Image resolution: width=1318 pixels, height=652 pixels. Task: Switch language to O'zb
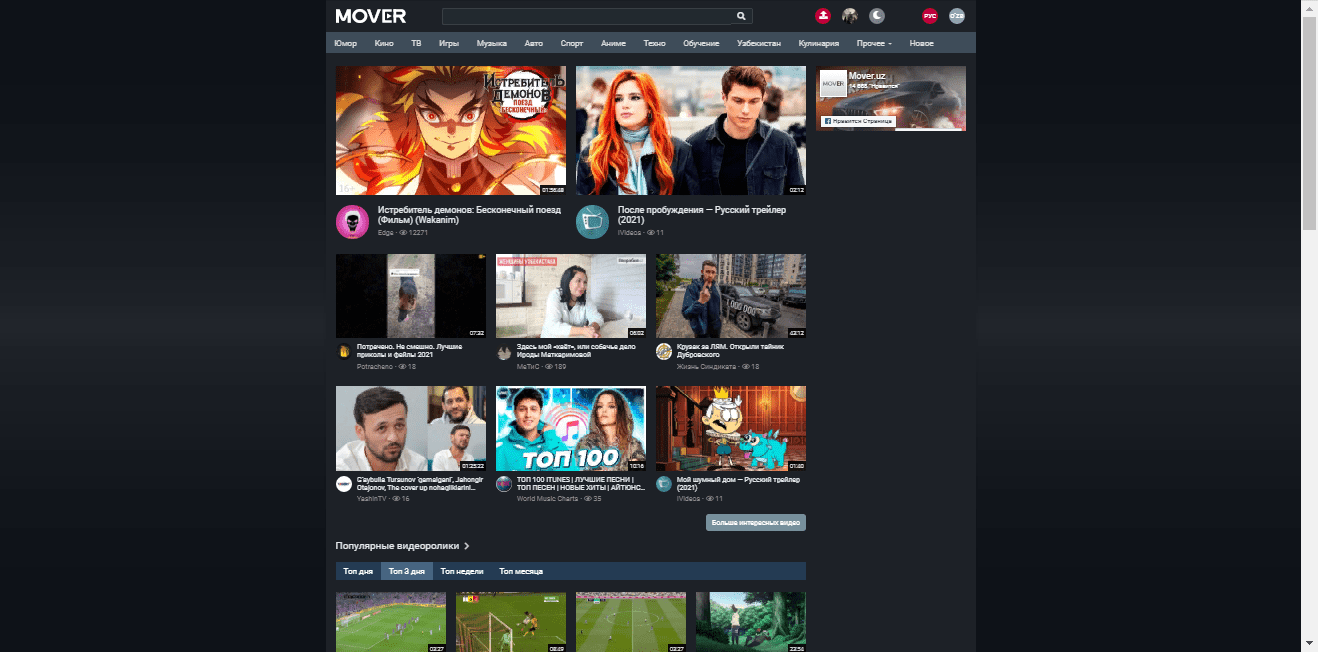(957, 16)
